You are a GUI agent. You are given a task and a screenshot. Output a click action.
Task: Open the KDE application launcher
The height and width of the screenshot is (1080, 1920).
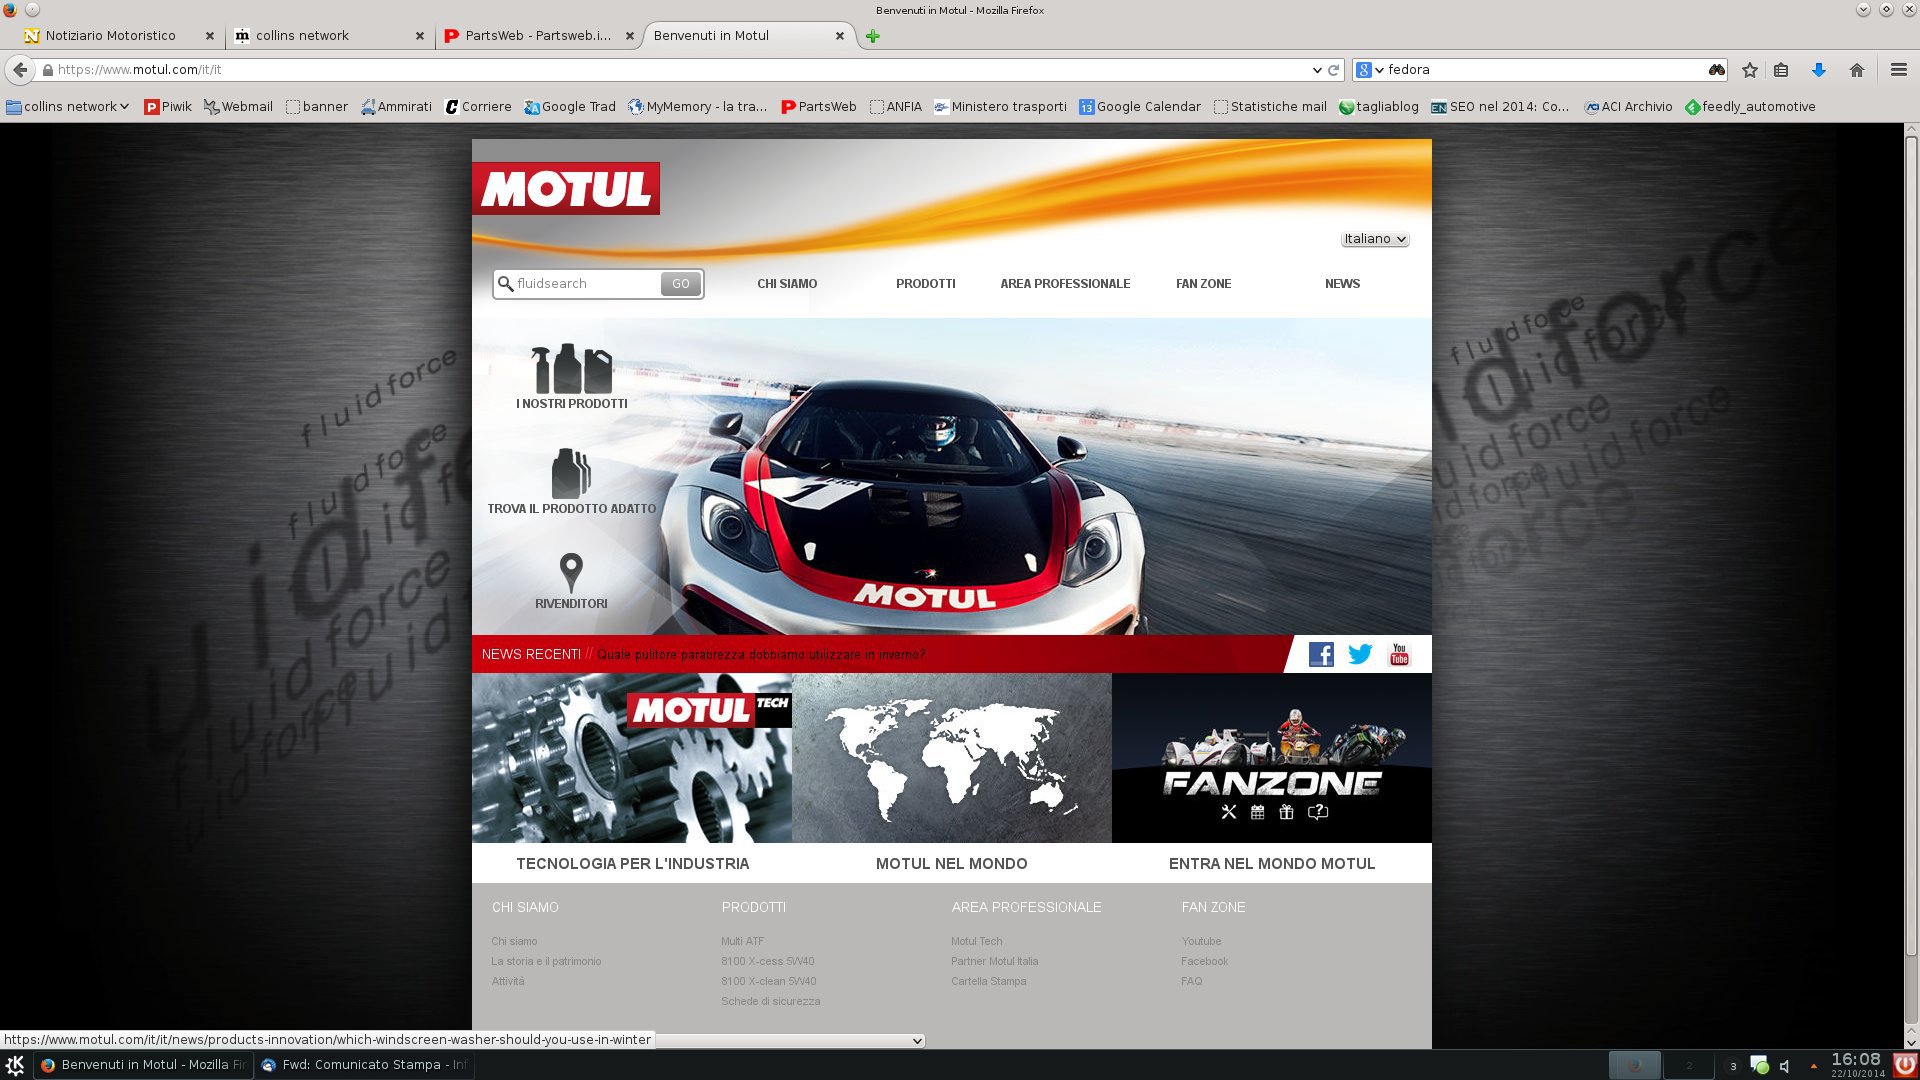(x=15, y=1065)
